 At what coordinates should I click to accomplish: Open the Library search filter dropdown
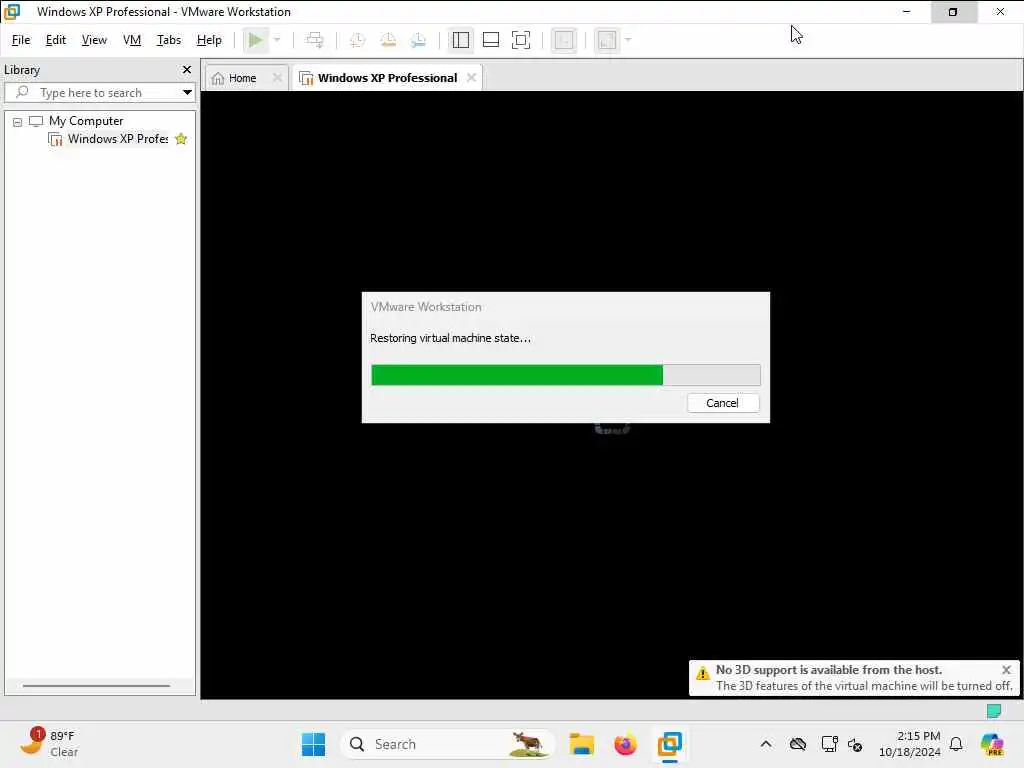pos(187,93)
